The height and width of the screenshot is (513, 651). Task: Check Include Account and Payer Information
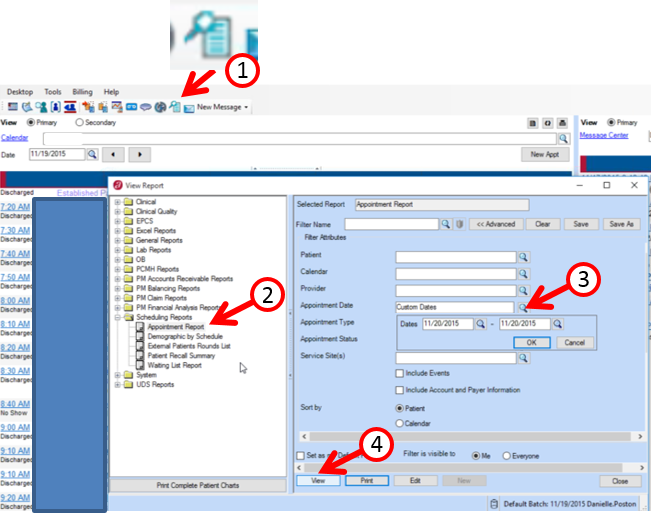(400, 390)
